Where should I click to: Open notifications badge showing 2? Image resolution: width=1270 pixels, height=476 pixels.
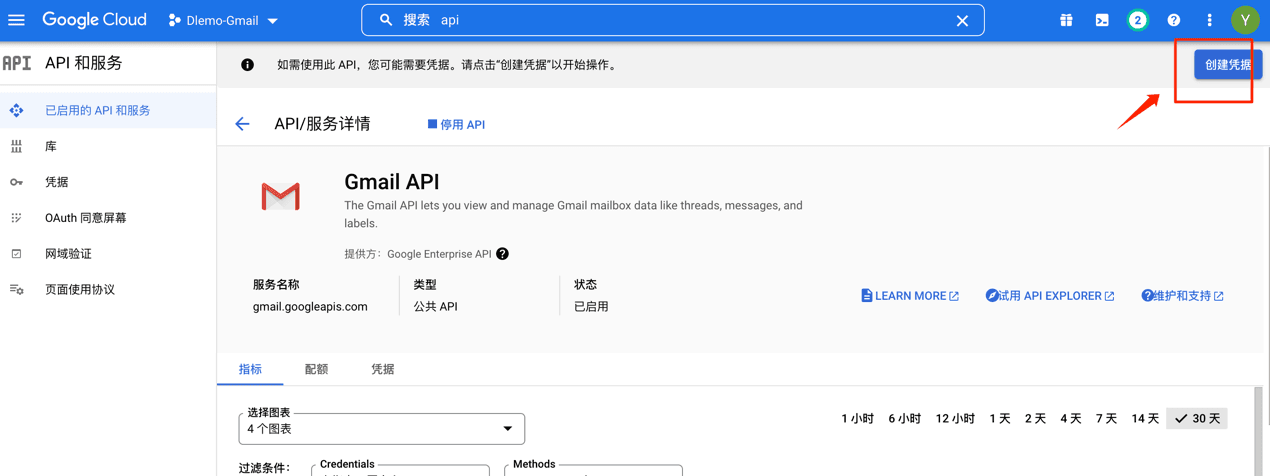pyautogui.click(x=1137, y=20)
